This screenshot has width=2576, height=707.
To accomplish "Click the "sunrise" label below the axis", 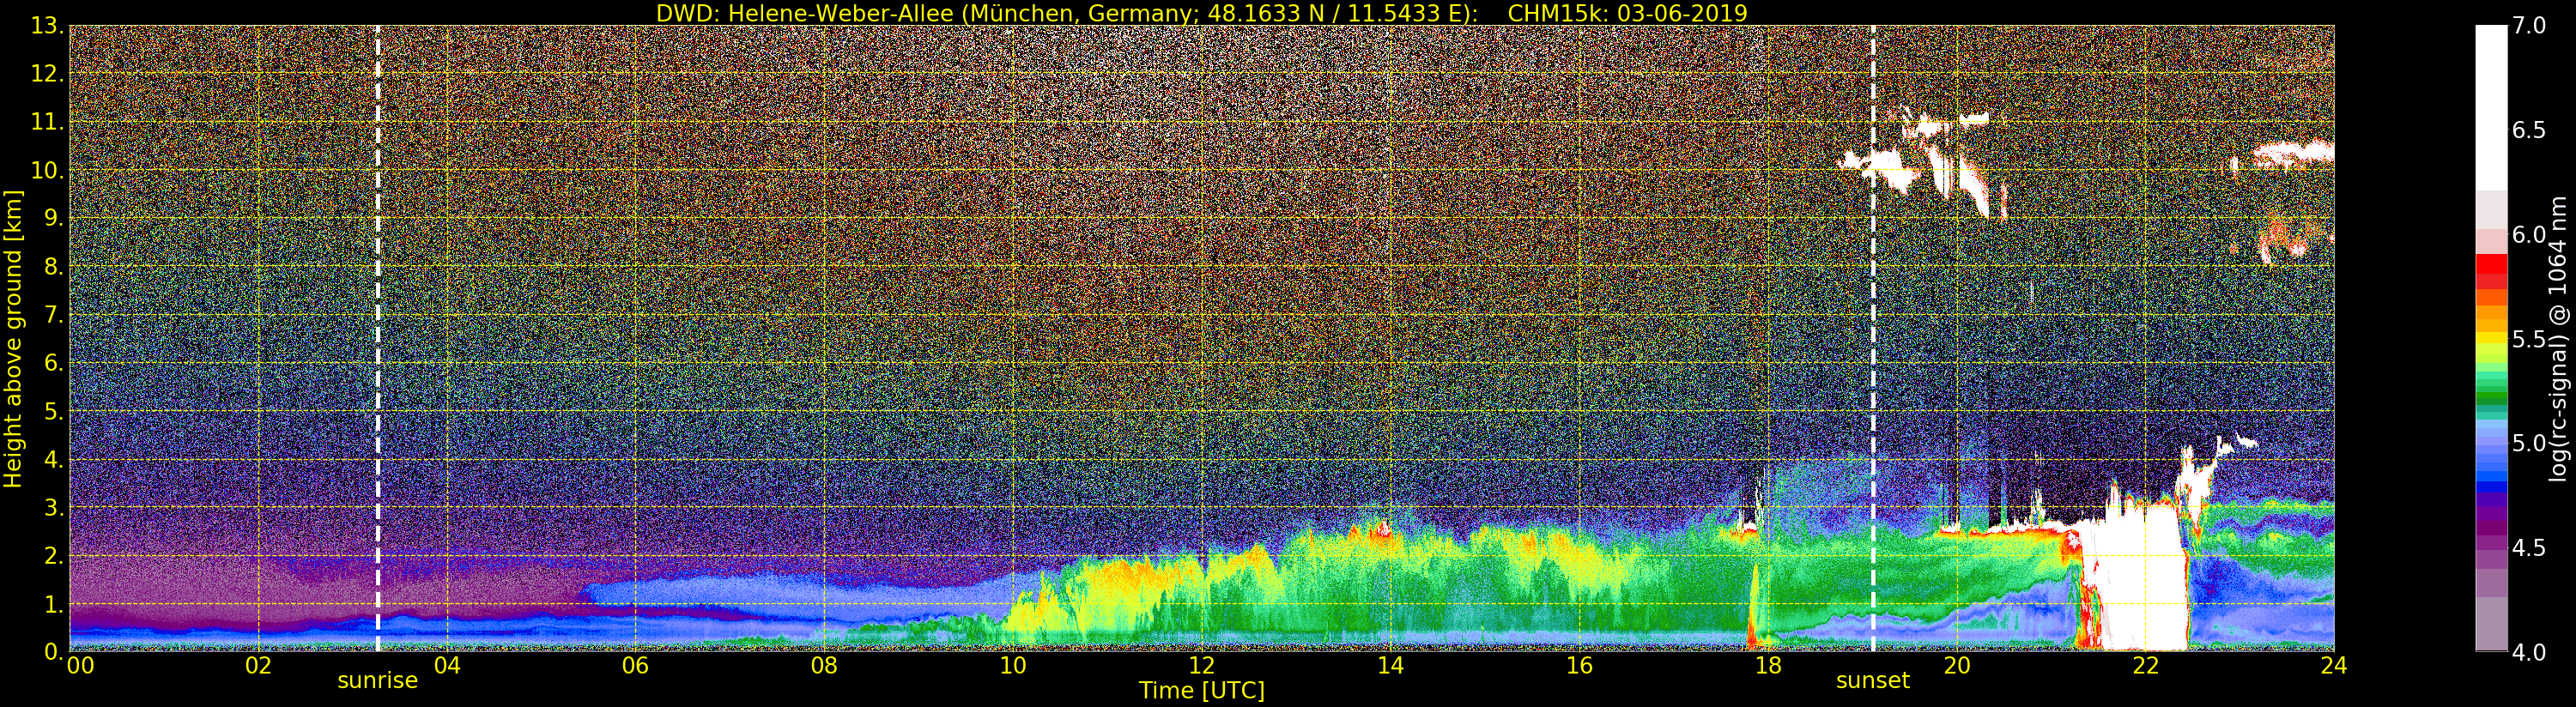I will pyautogui.click(x=377, y=681).
